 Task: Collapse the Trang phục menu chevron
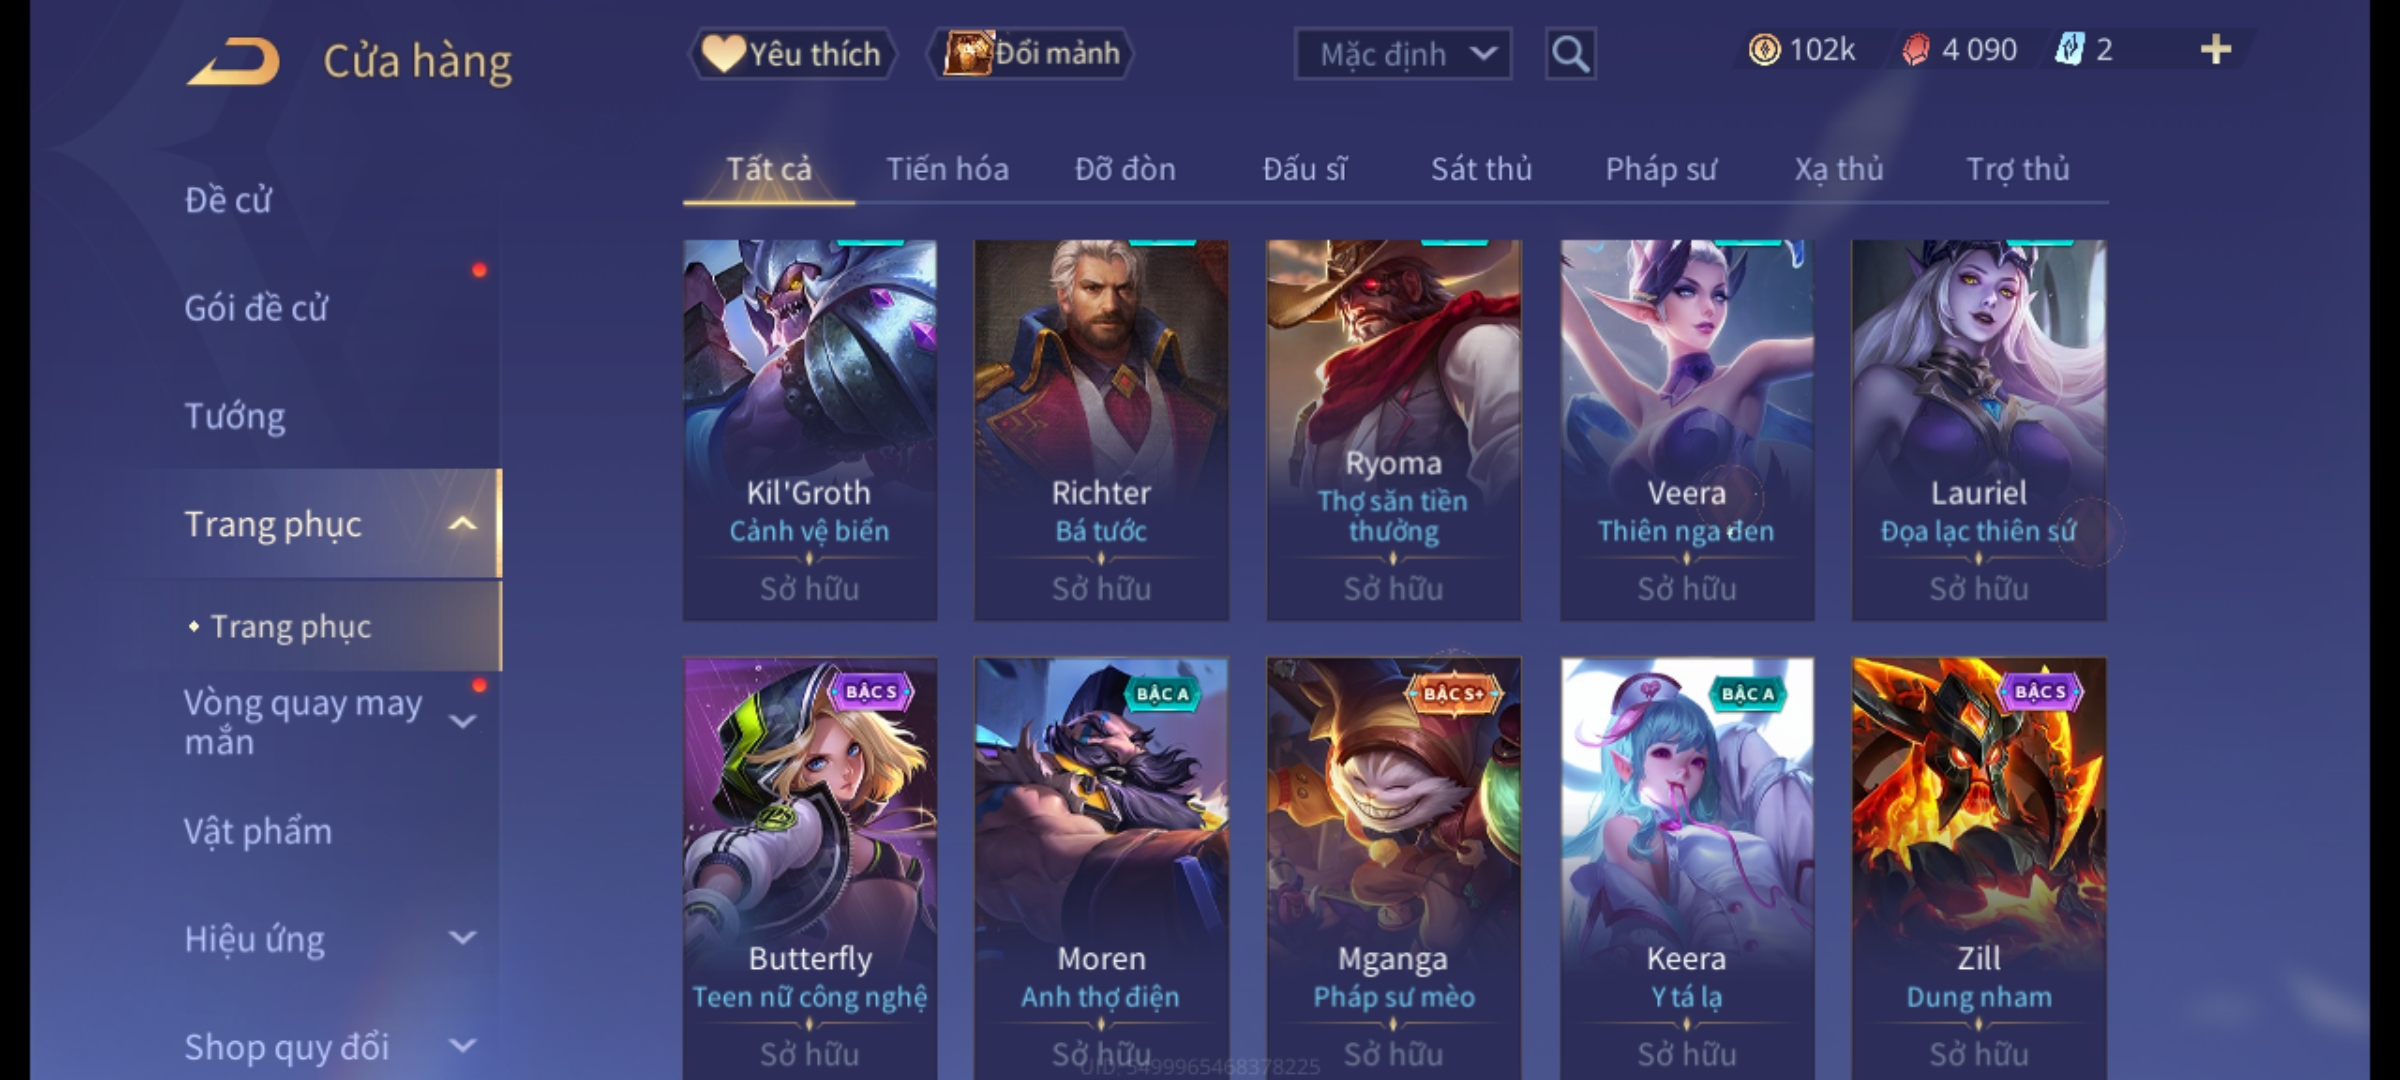462,524
